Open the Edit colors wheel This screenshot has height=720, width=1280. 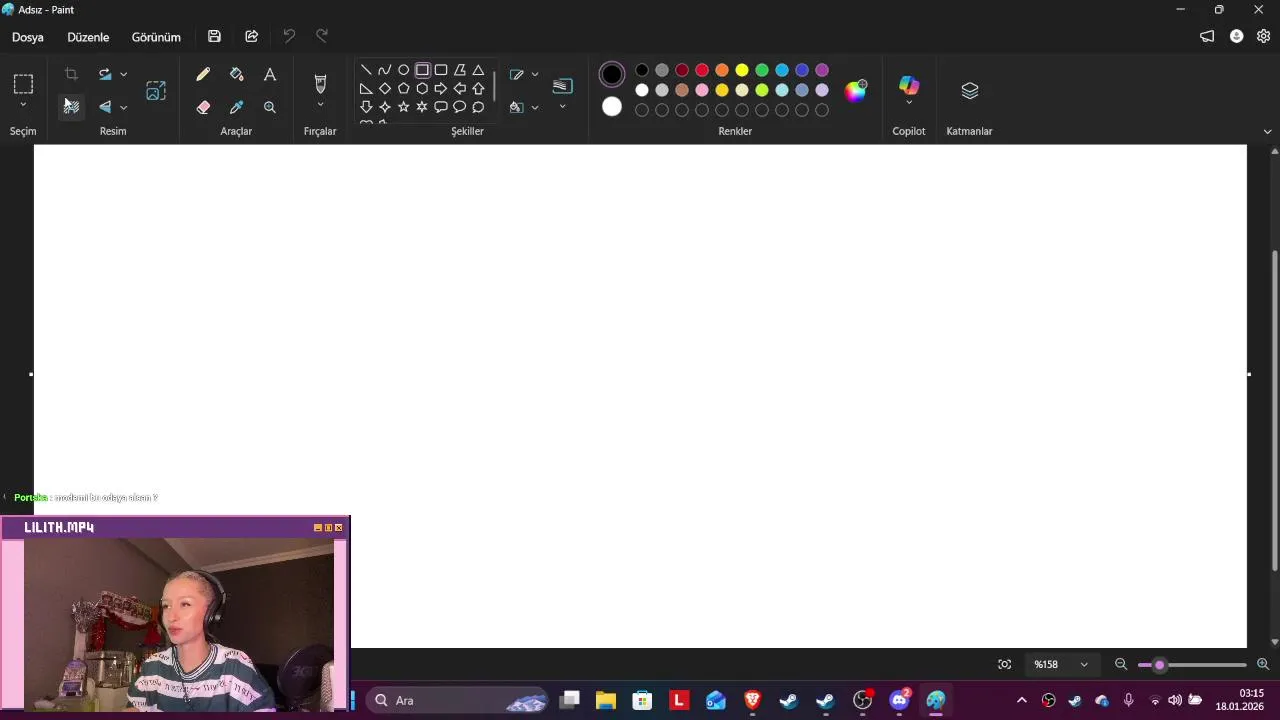pyautogui.click(x=856, y=91)
